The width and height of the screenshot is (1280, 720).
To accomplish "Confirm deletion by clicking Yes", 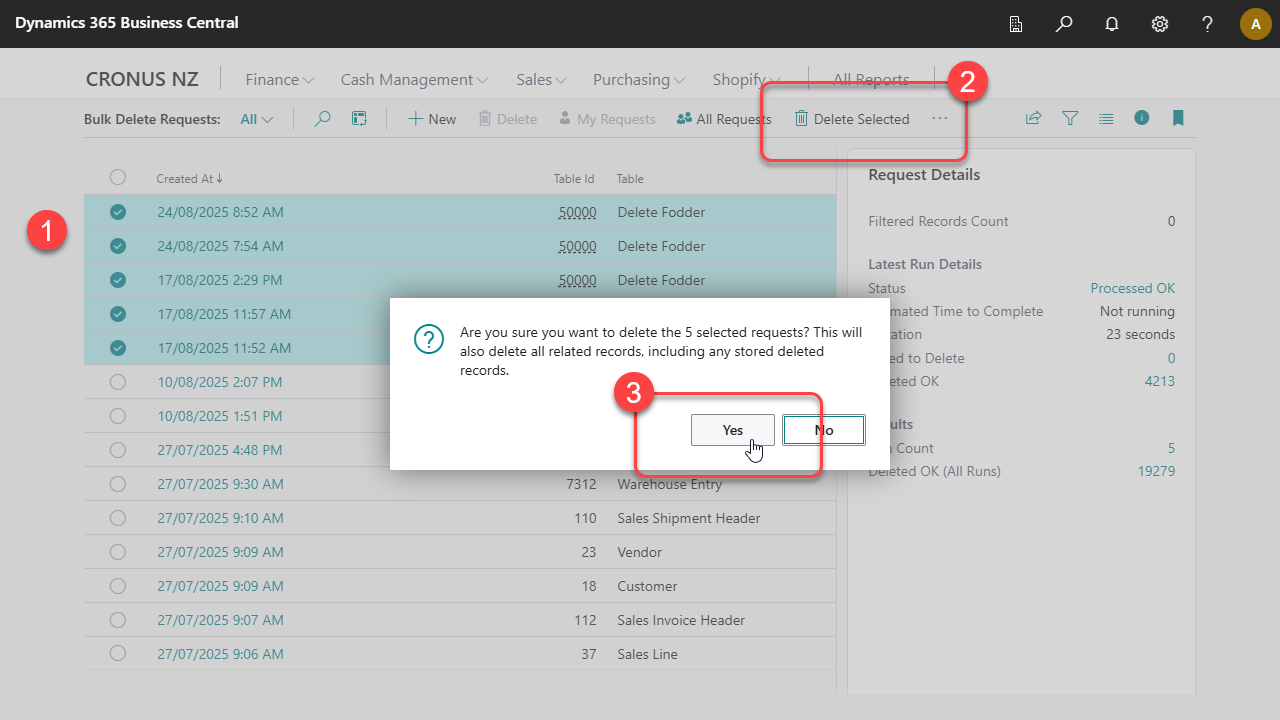I will pyautogui.click(x=732, y=429).
